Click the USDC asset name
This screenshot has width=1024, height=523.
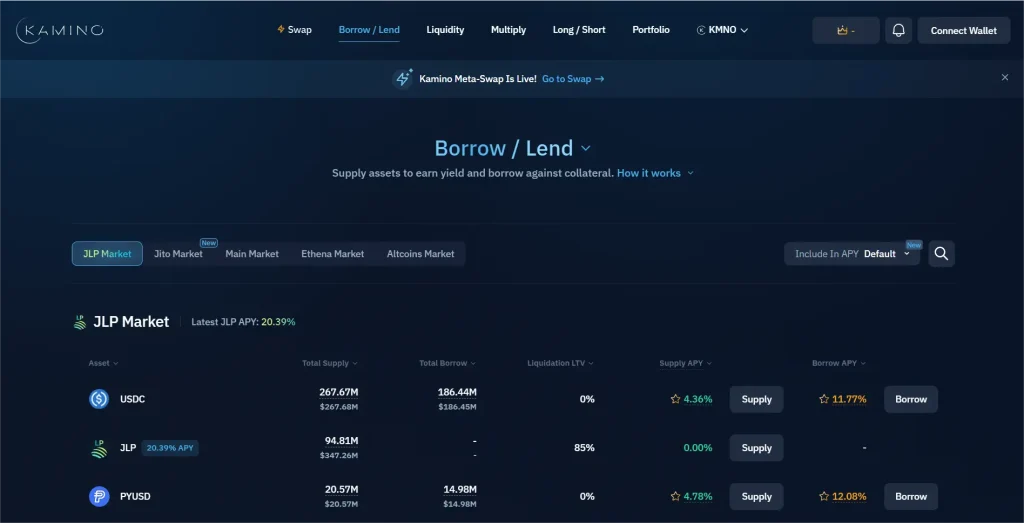[x=133, y=399]
